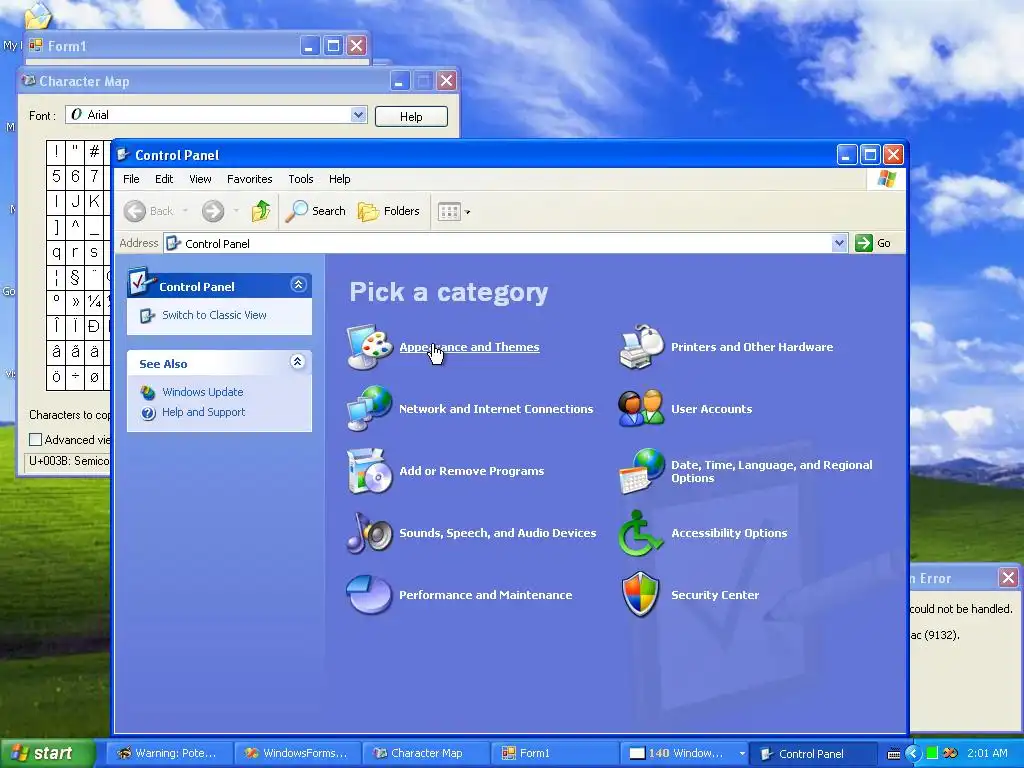Close the Error dialog window

tap(1008, 577)
